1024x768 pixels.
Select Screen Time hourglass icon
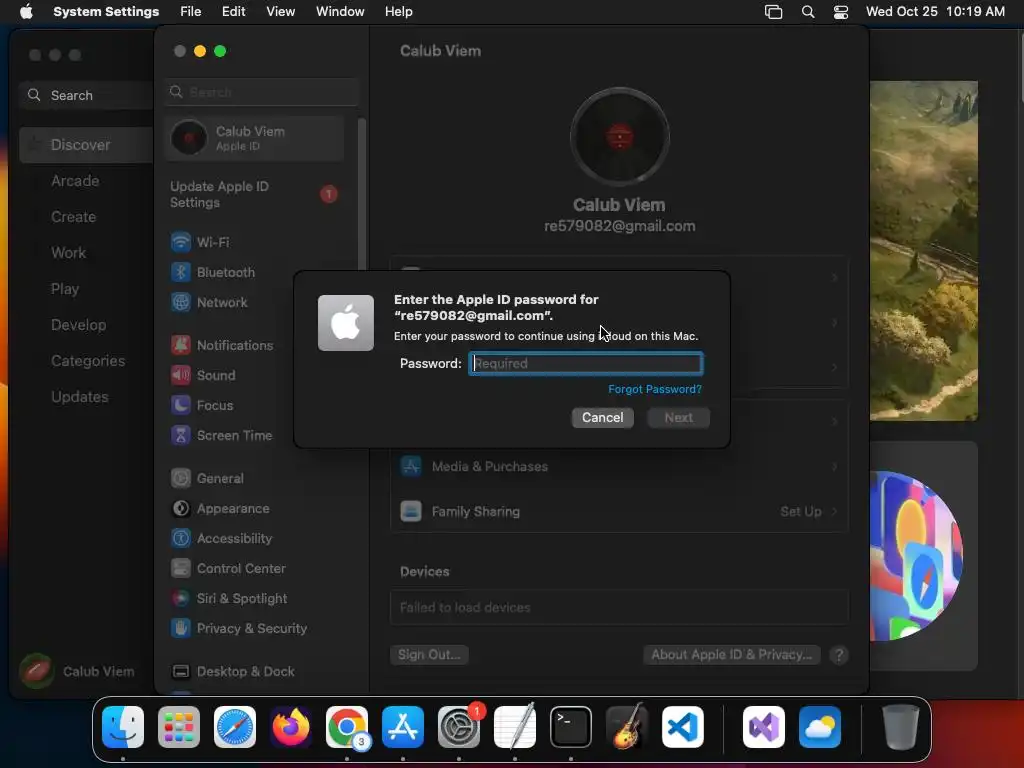(x=181, y=436)
